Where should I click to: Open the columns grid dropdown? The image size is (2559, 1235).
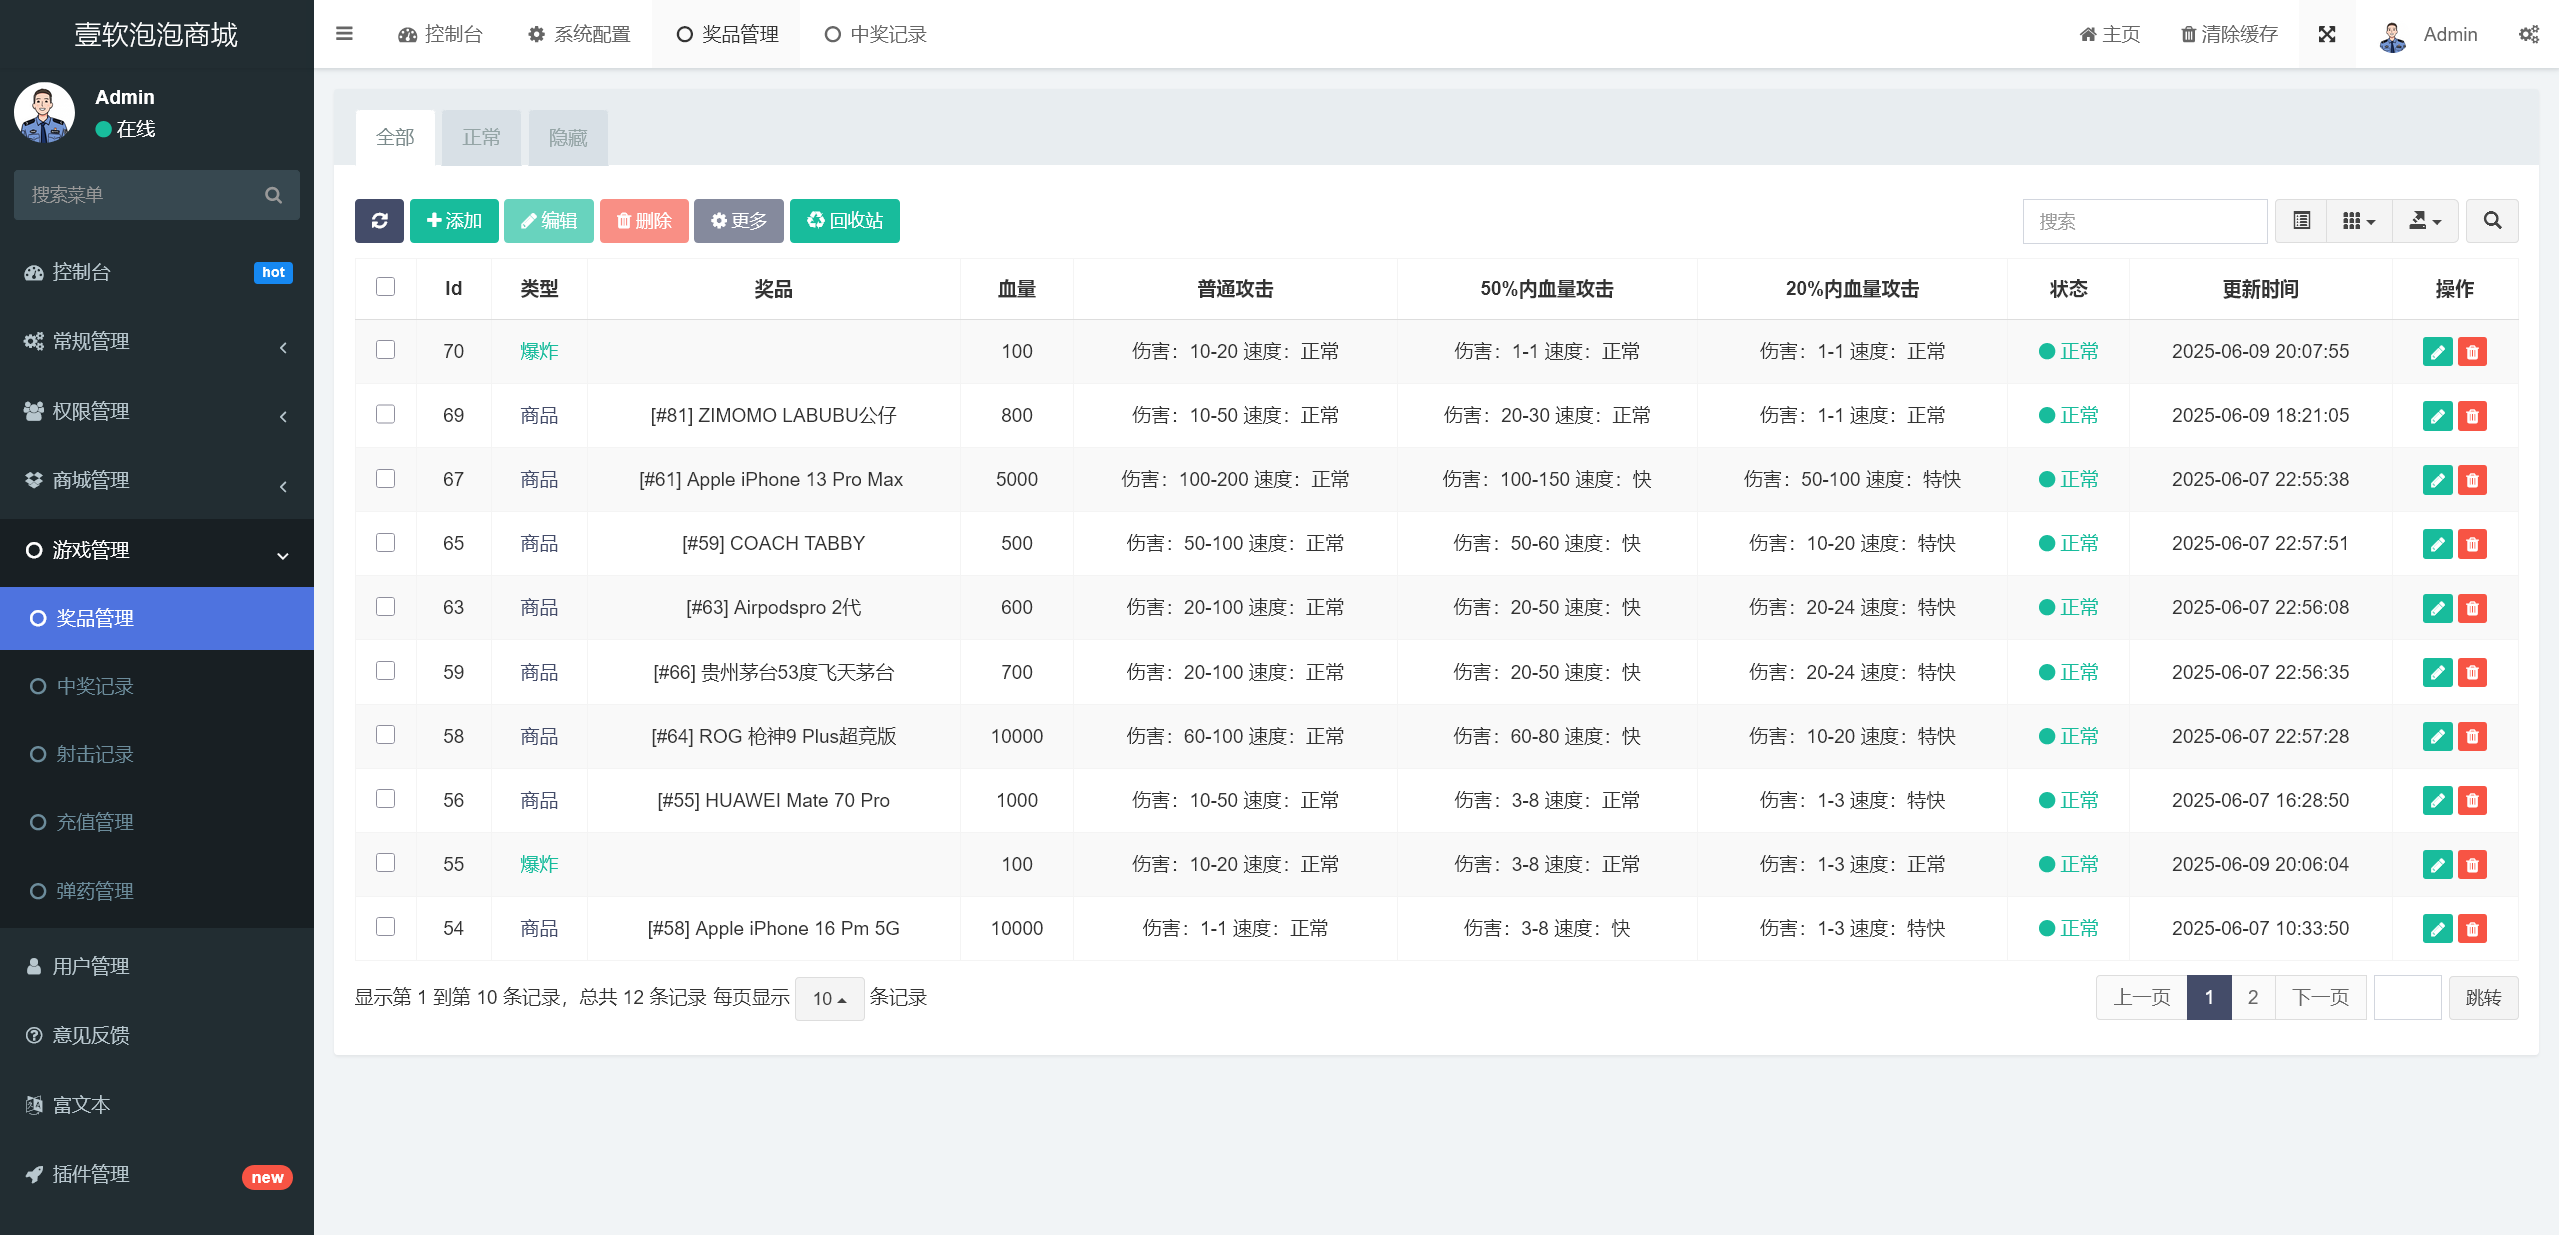click(x=2358, y=221)
